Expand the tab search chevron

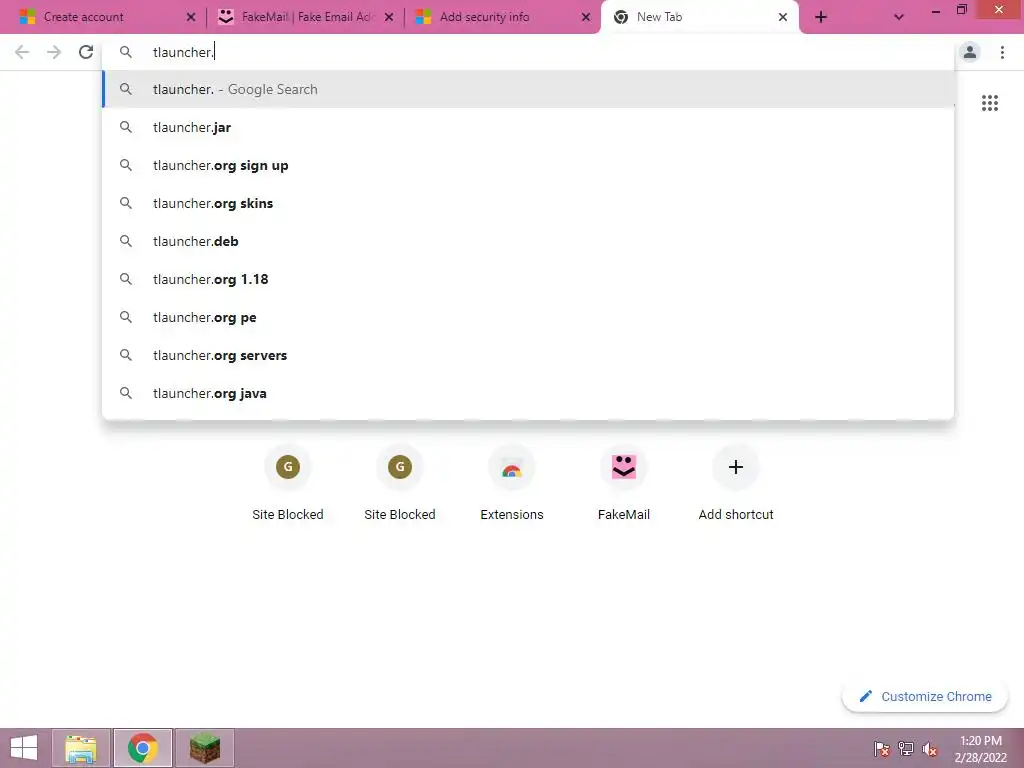[x=899, y=17]
